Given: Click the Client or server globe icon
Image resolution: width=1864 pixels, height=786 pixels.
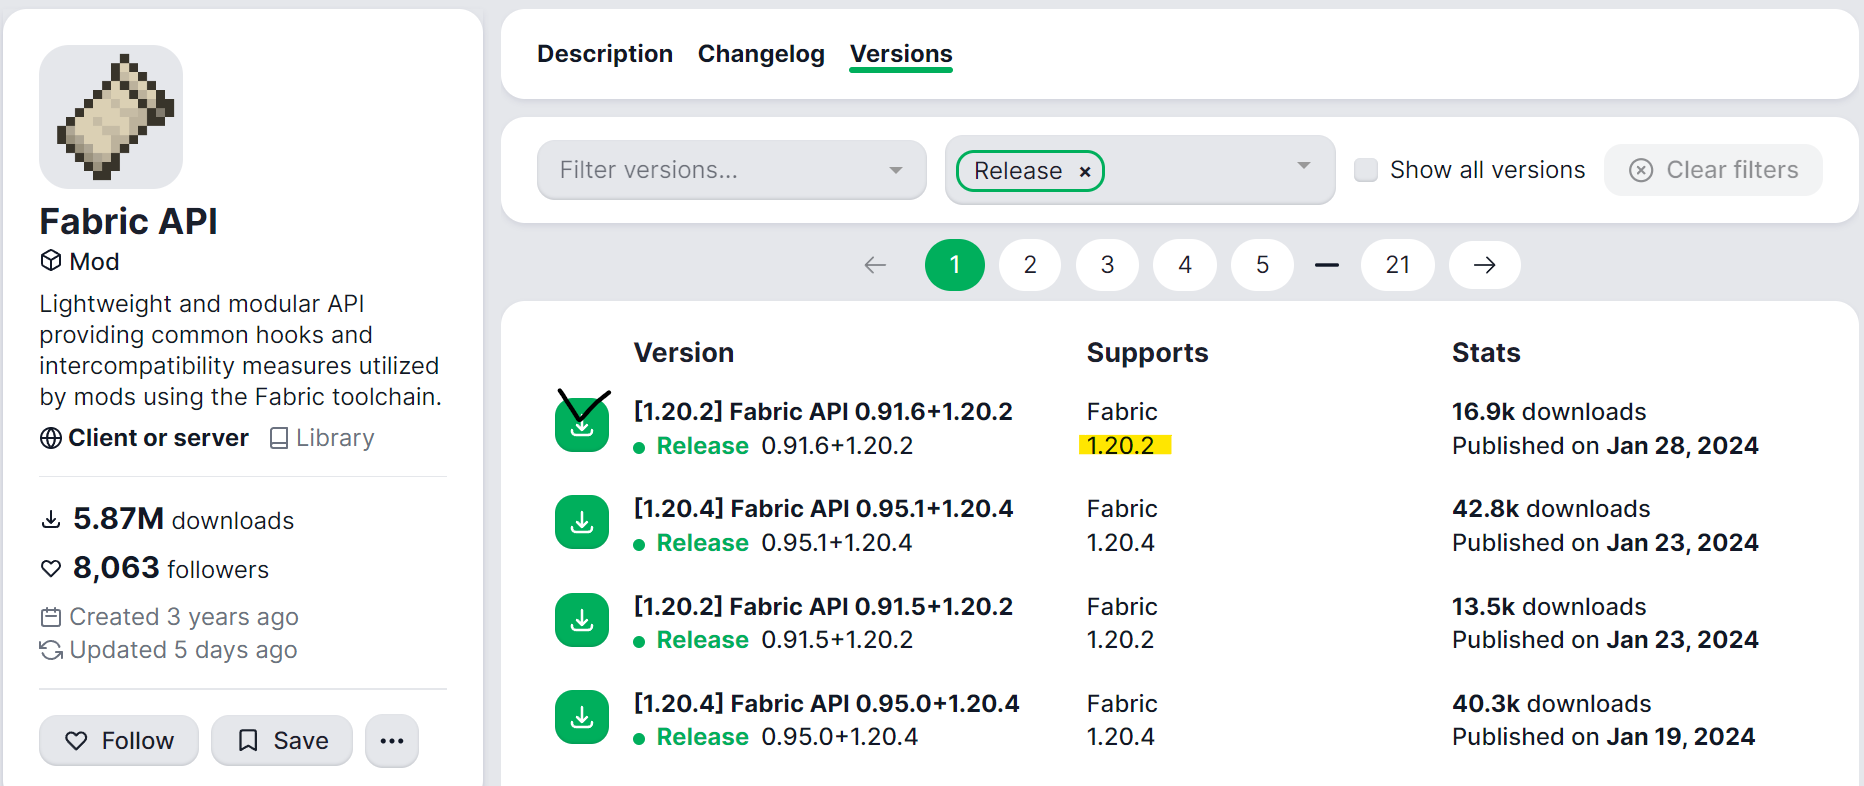Looking at the screenshot, I should (51, 438).
